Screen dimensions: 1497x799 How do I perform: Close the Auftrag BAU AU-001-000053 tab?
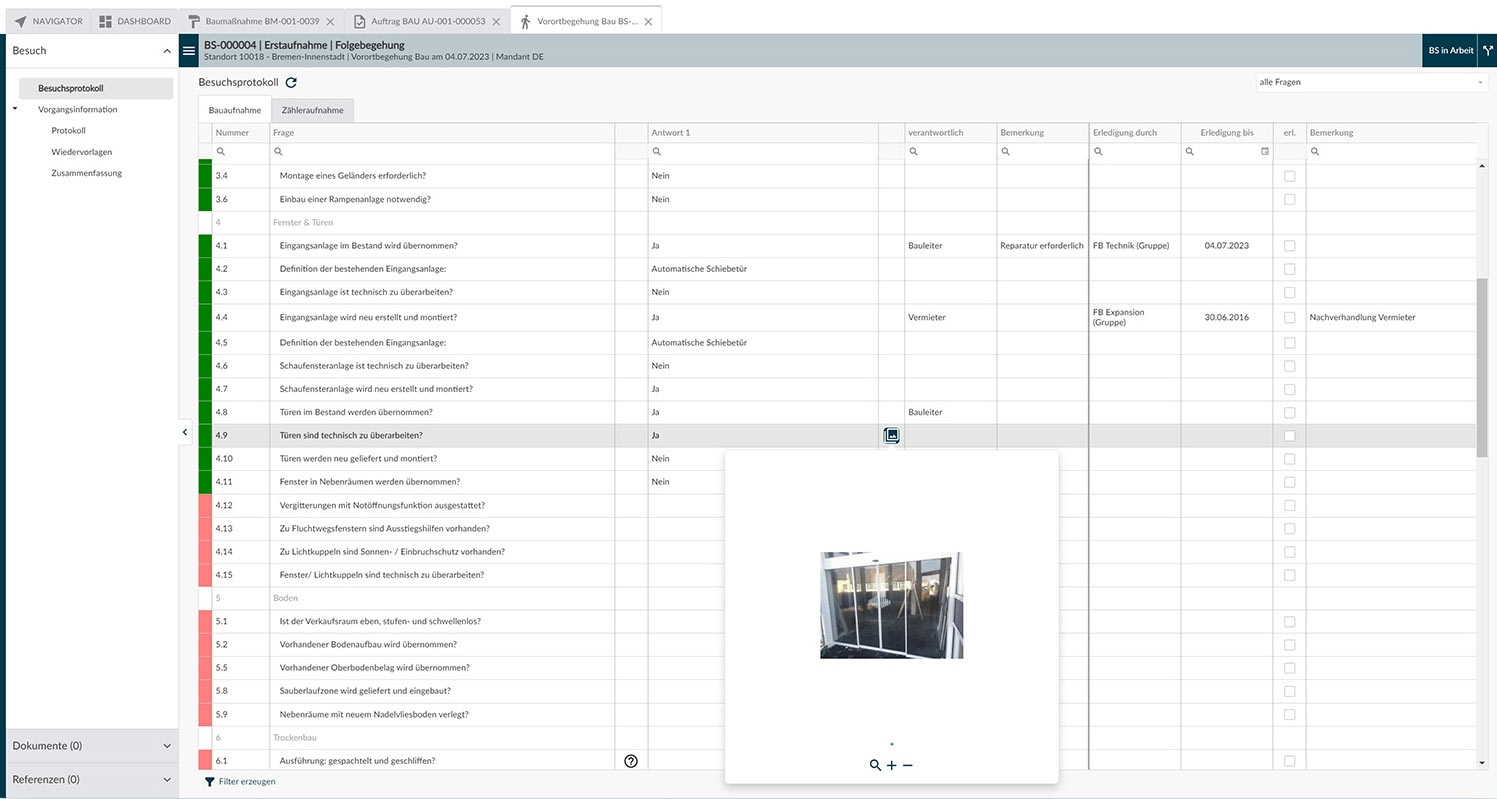[x=496, y=21]
